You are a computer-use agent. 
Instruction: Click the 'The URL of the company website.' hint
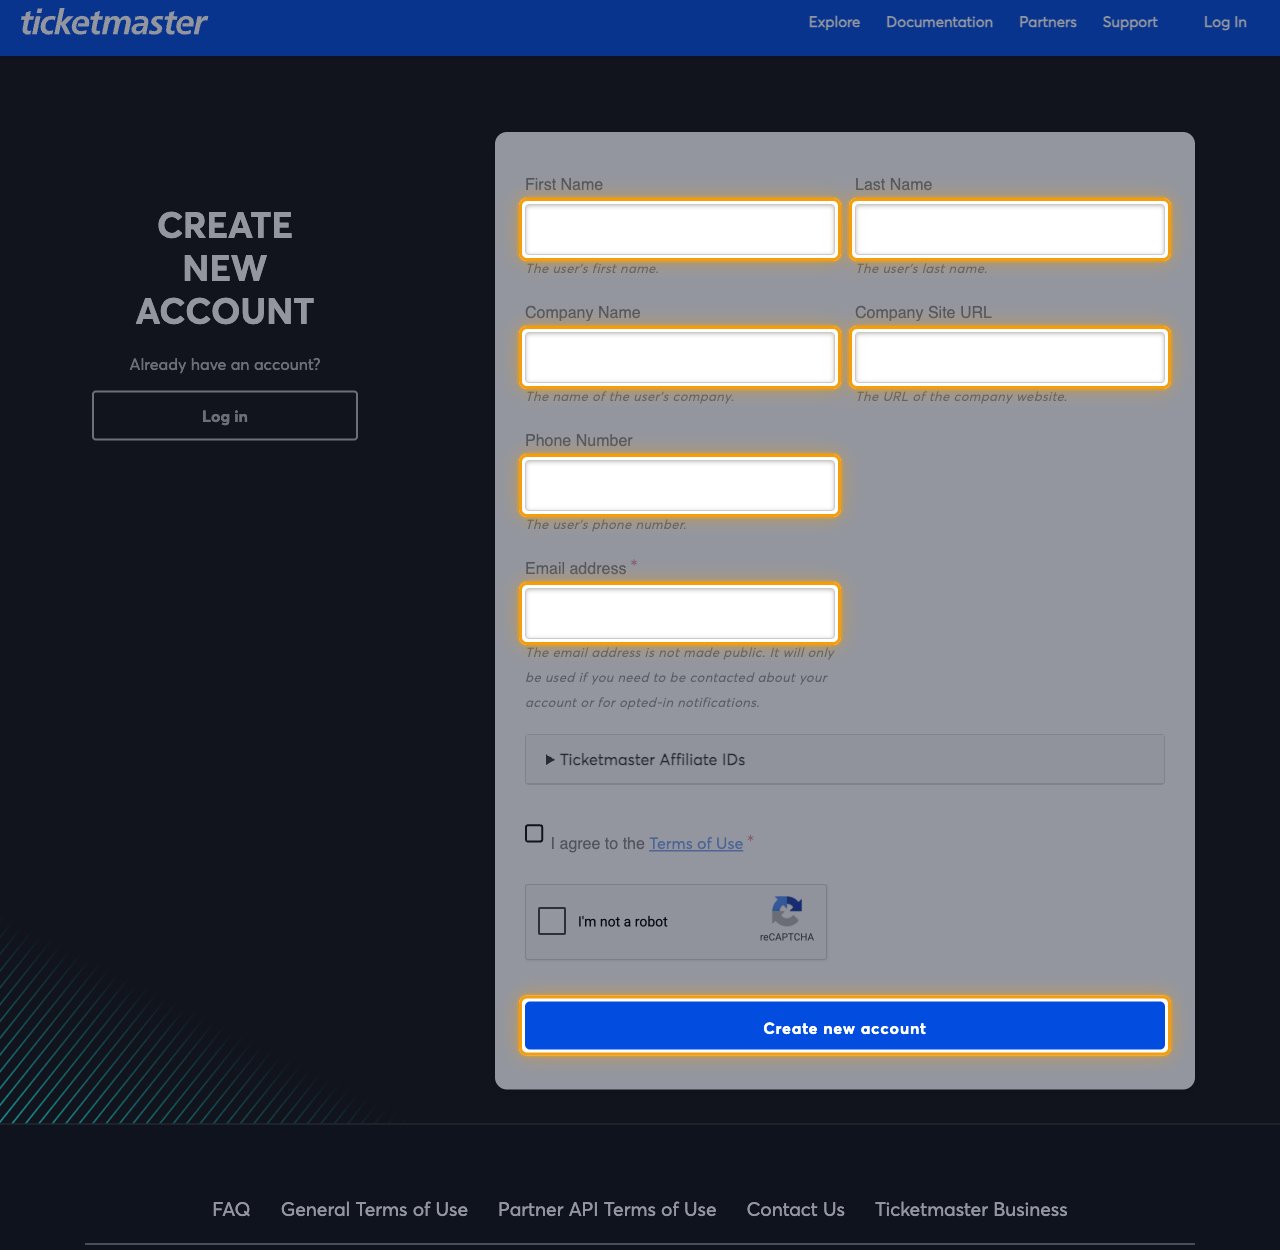(961, 397)
